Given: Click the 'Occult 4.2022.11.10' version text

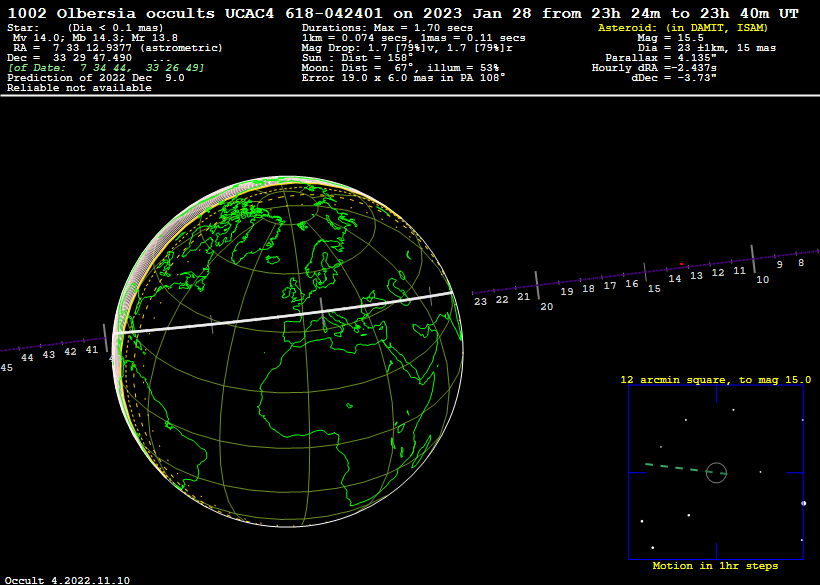Looking at the screenshot, I should [67, 581].
